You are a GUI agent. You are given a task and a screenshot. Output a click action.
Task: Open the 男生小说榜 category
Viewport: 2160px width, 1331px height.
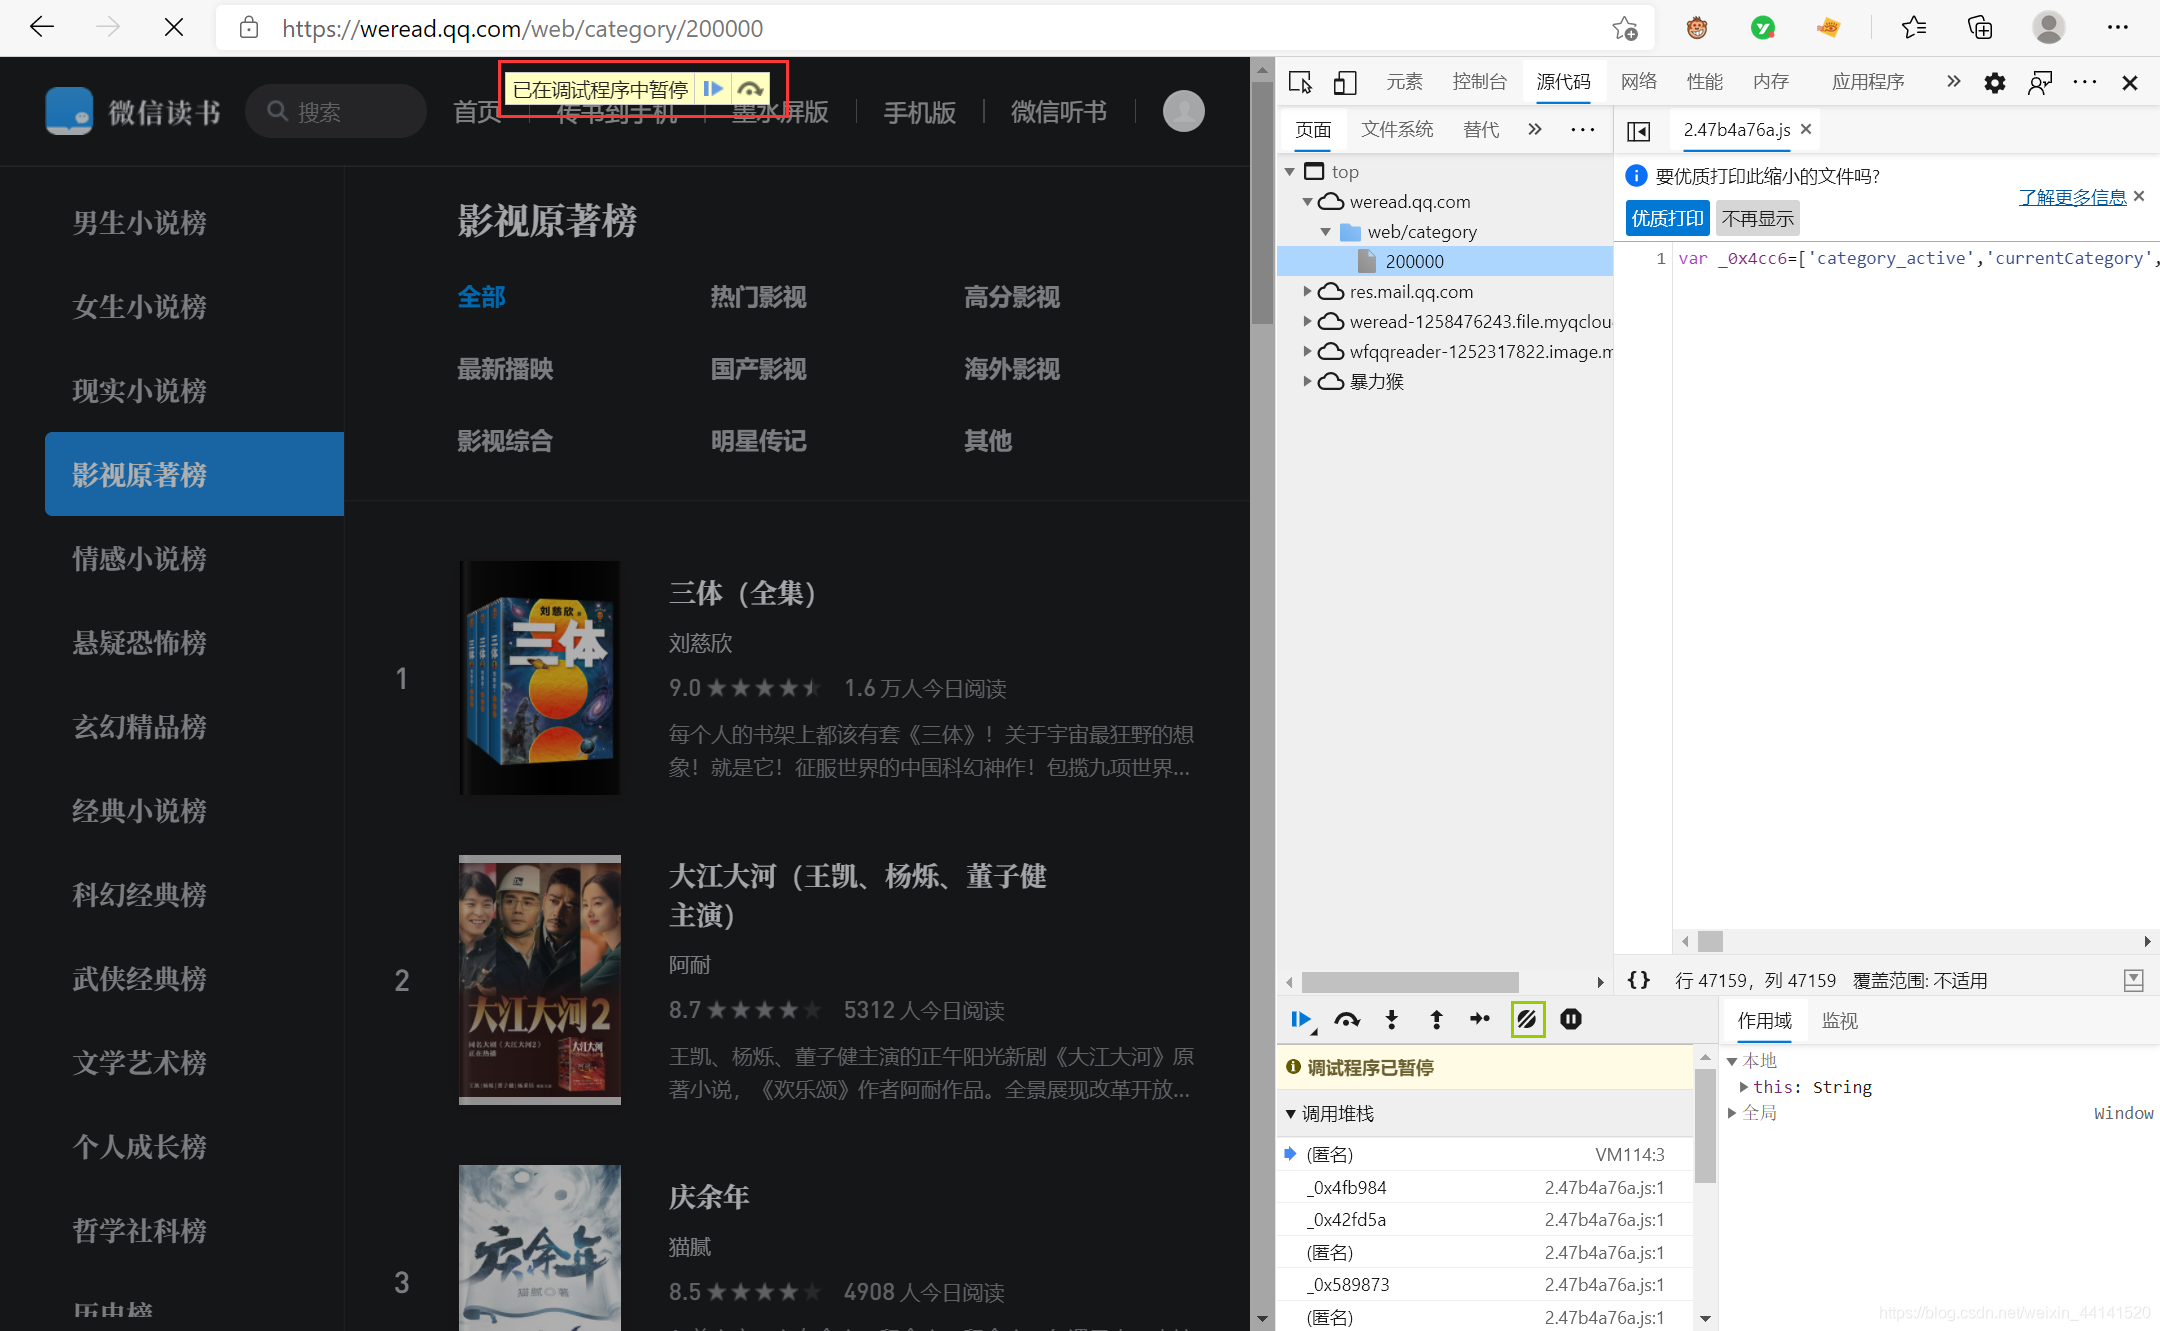click(x=140, y=222)
